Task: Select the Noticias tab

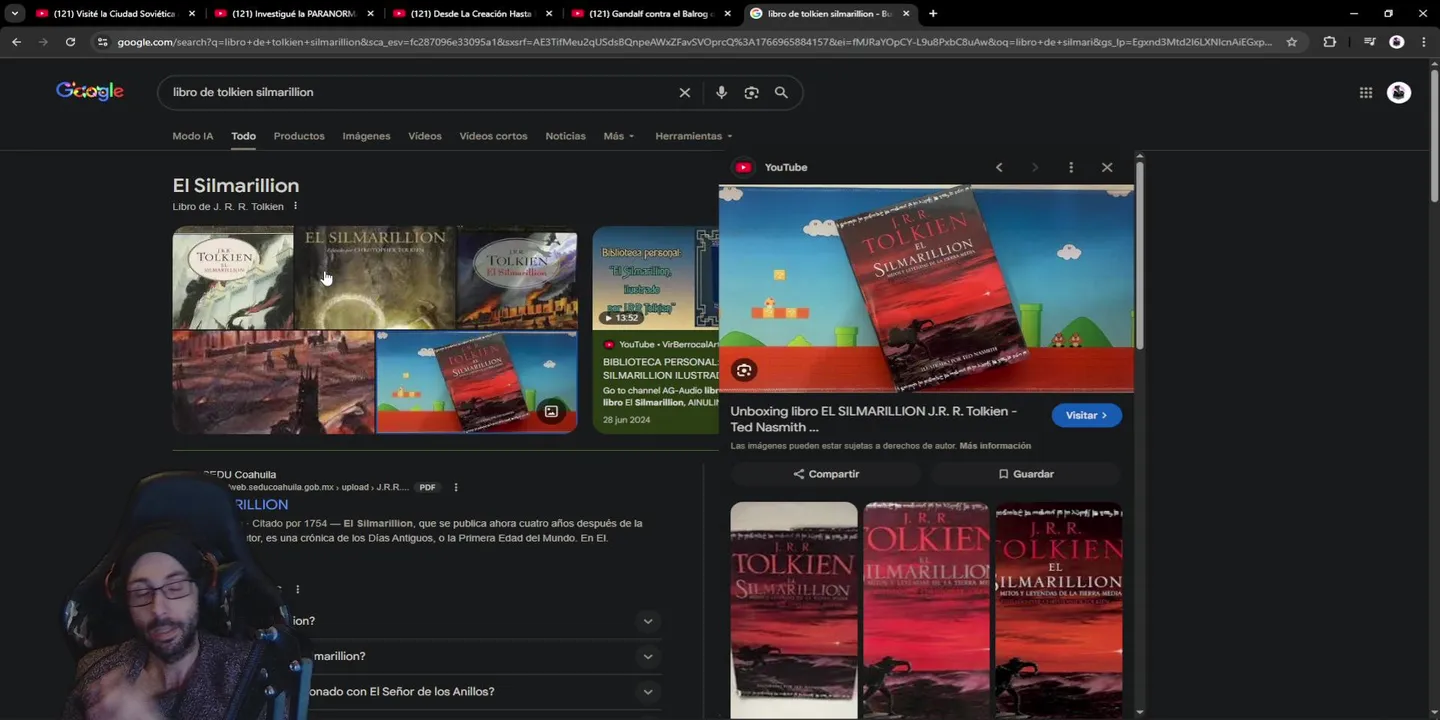Action: (x=565, y=136)
